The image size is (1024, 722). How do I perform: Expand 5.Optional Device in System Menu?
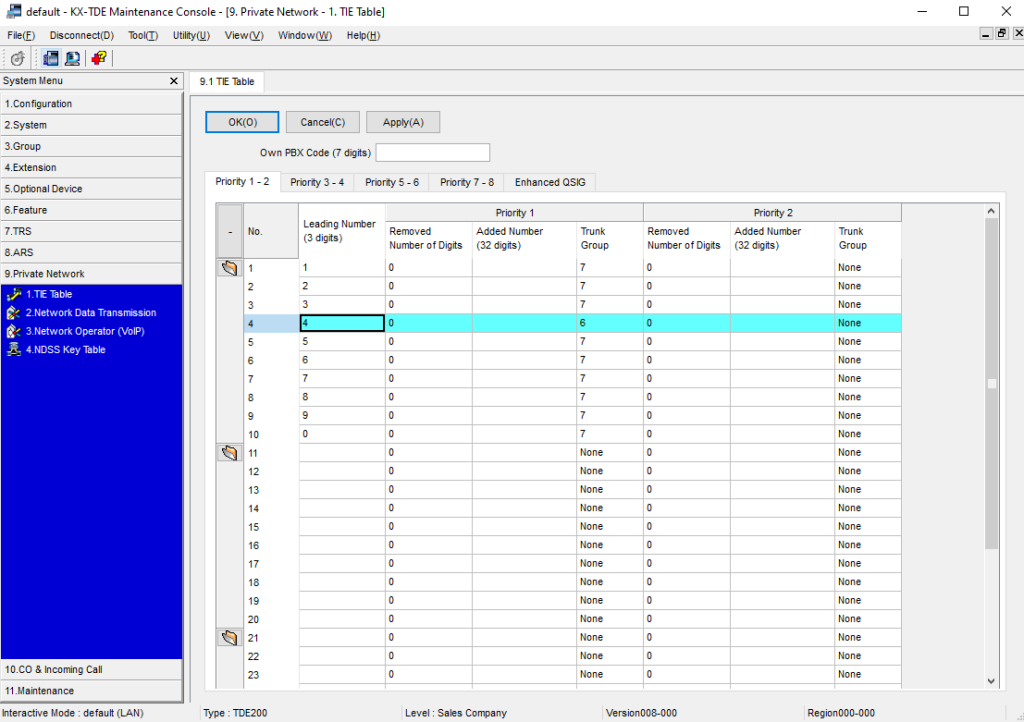91,189
